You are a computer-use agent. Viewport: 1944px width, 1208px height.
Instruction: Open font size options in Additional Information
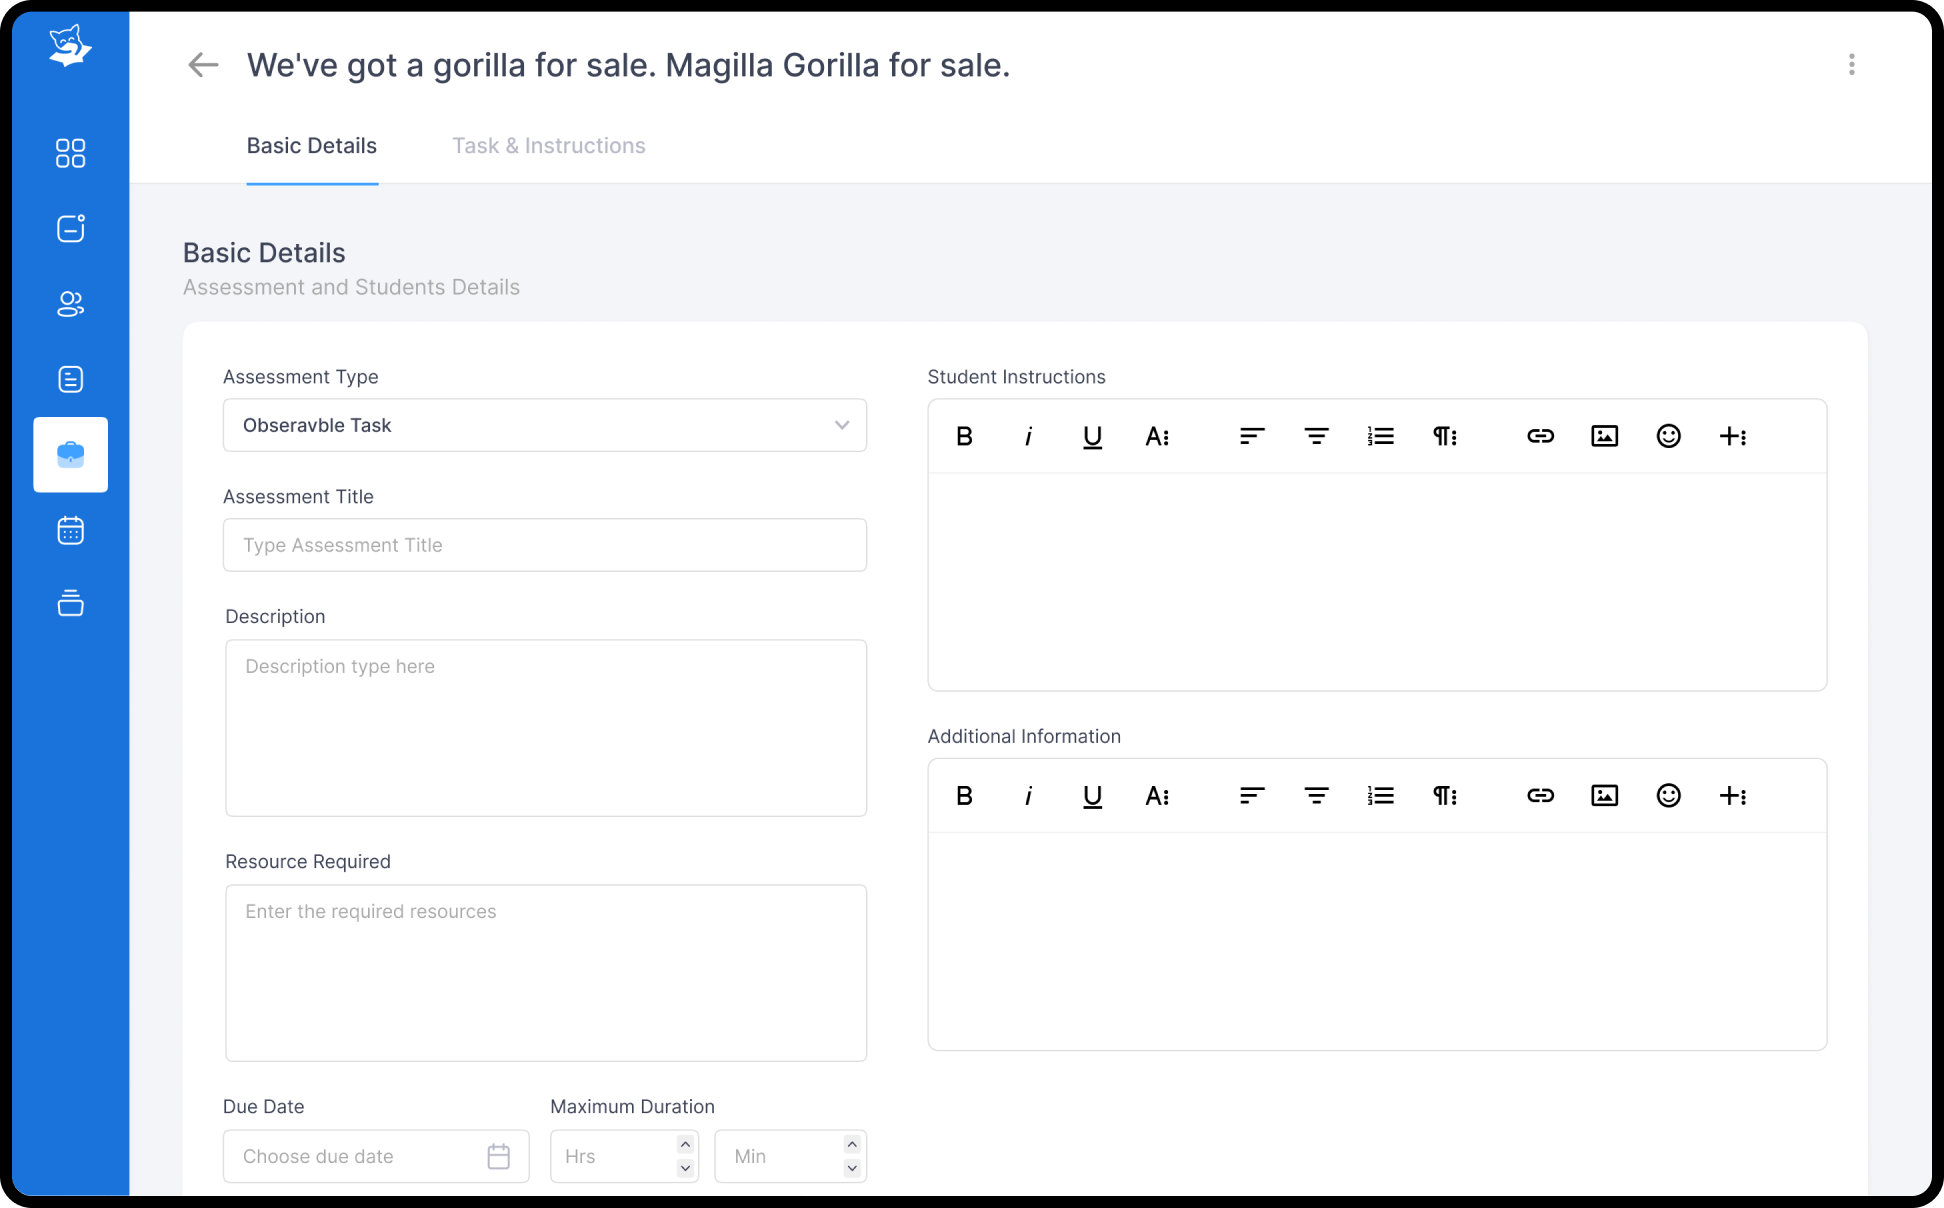point(1157,795)
